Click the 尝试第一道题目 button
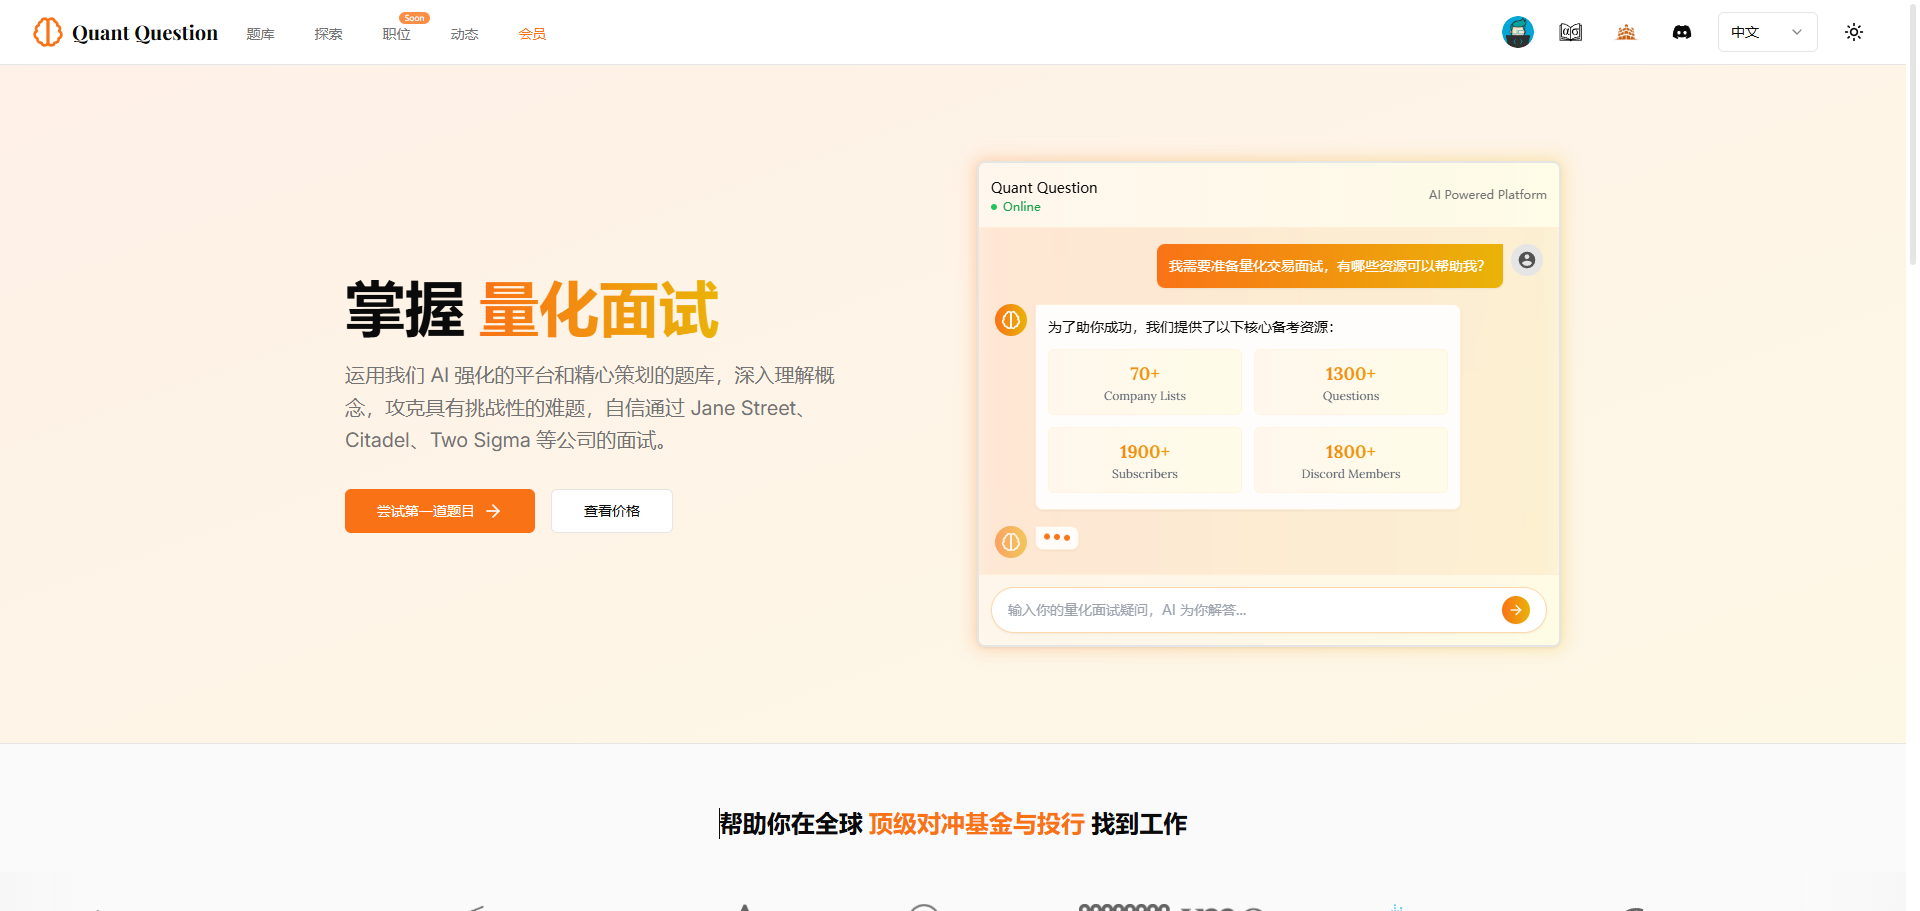 [439, 511]
